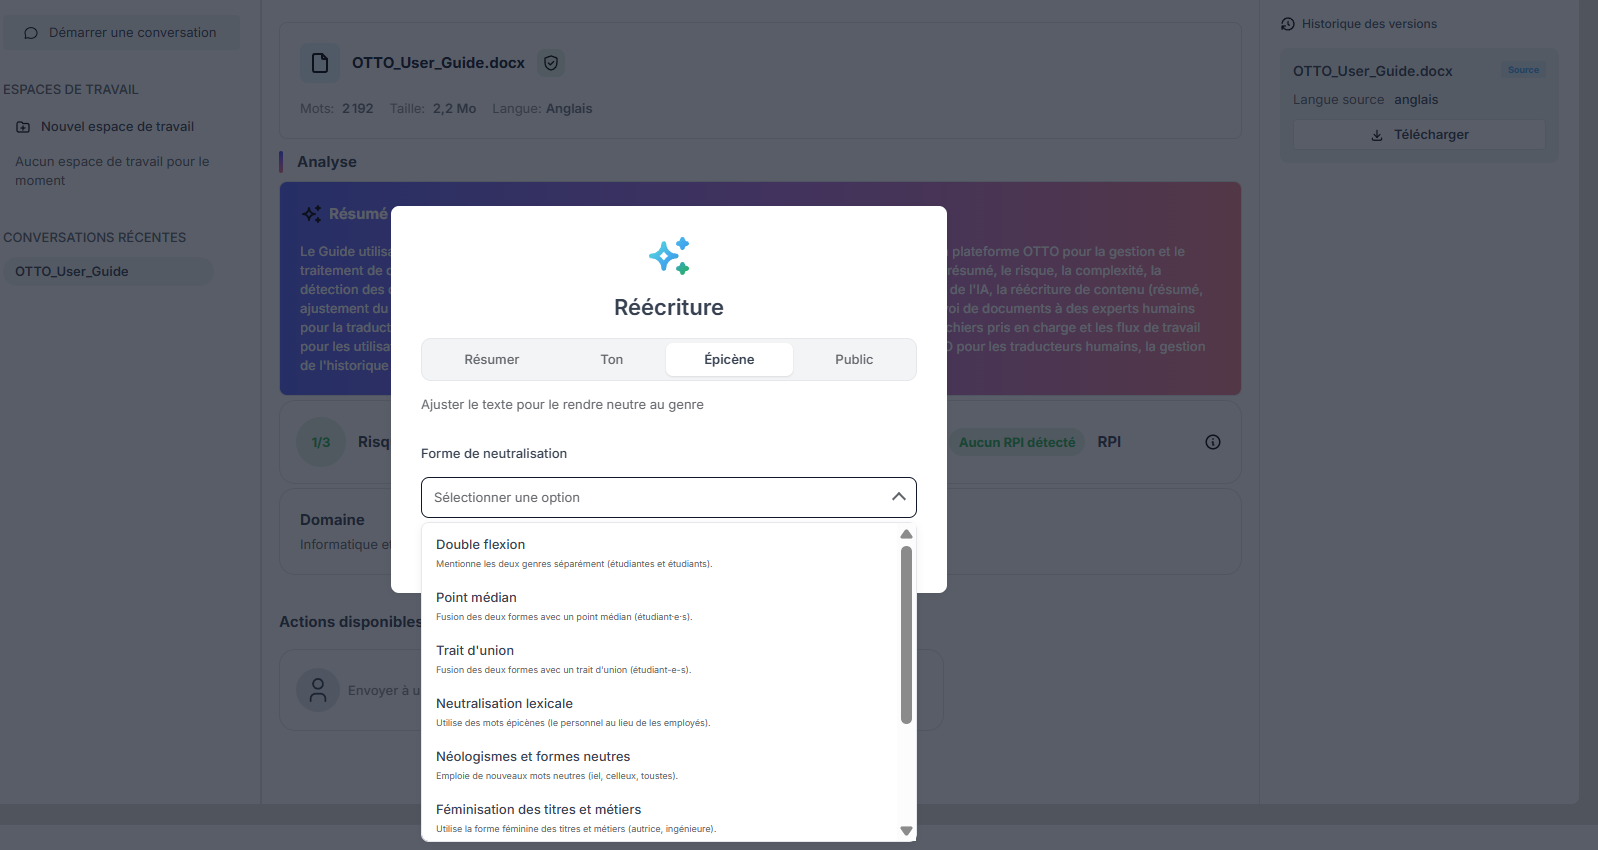Viewport: 1598px width, 850px height.
Task: Switch to the Ton tab
Action: (x=612, y=360)
